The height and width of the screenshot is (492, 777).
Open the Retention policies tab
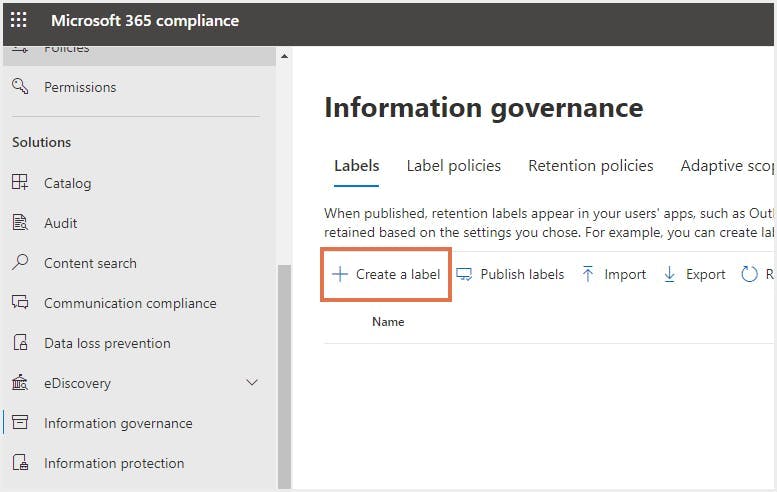pyautogui.click(x=591, y=165)
